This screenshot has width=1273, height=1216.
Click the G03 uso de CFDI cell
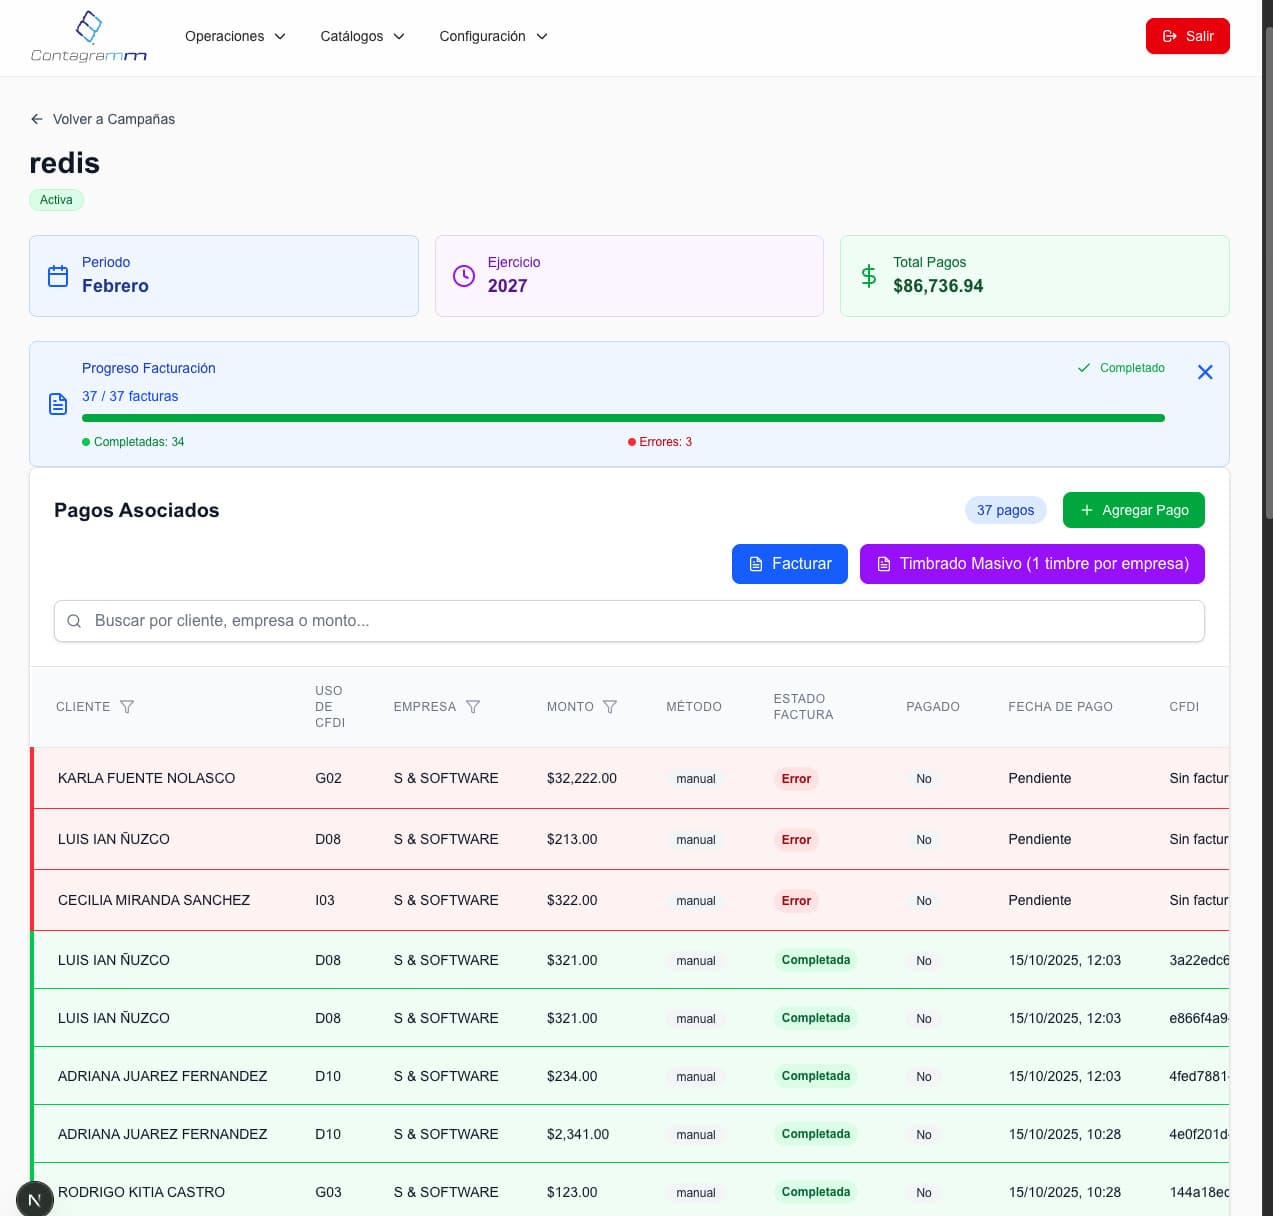tap(328, 1192)
